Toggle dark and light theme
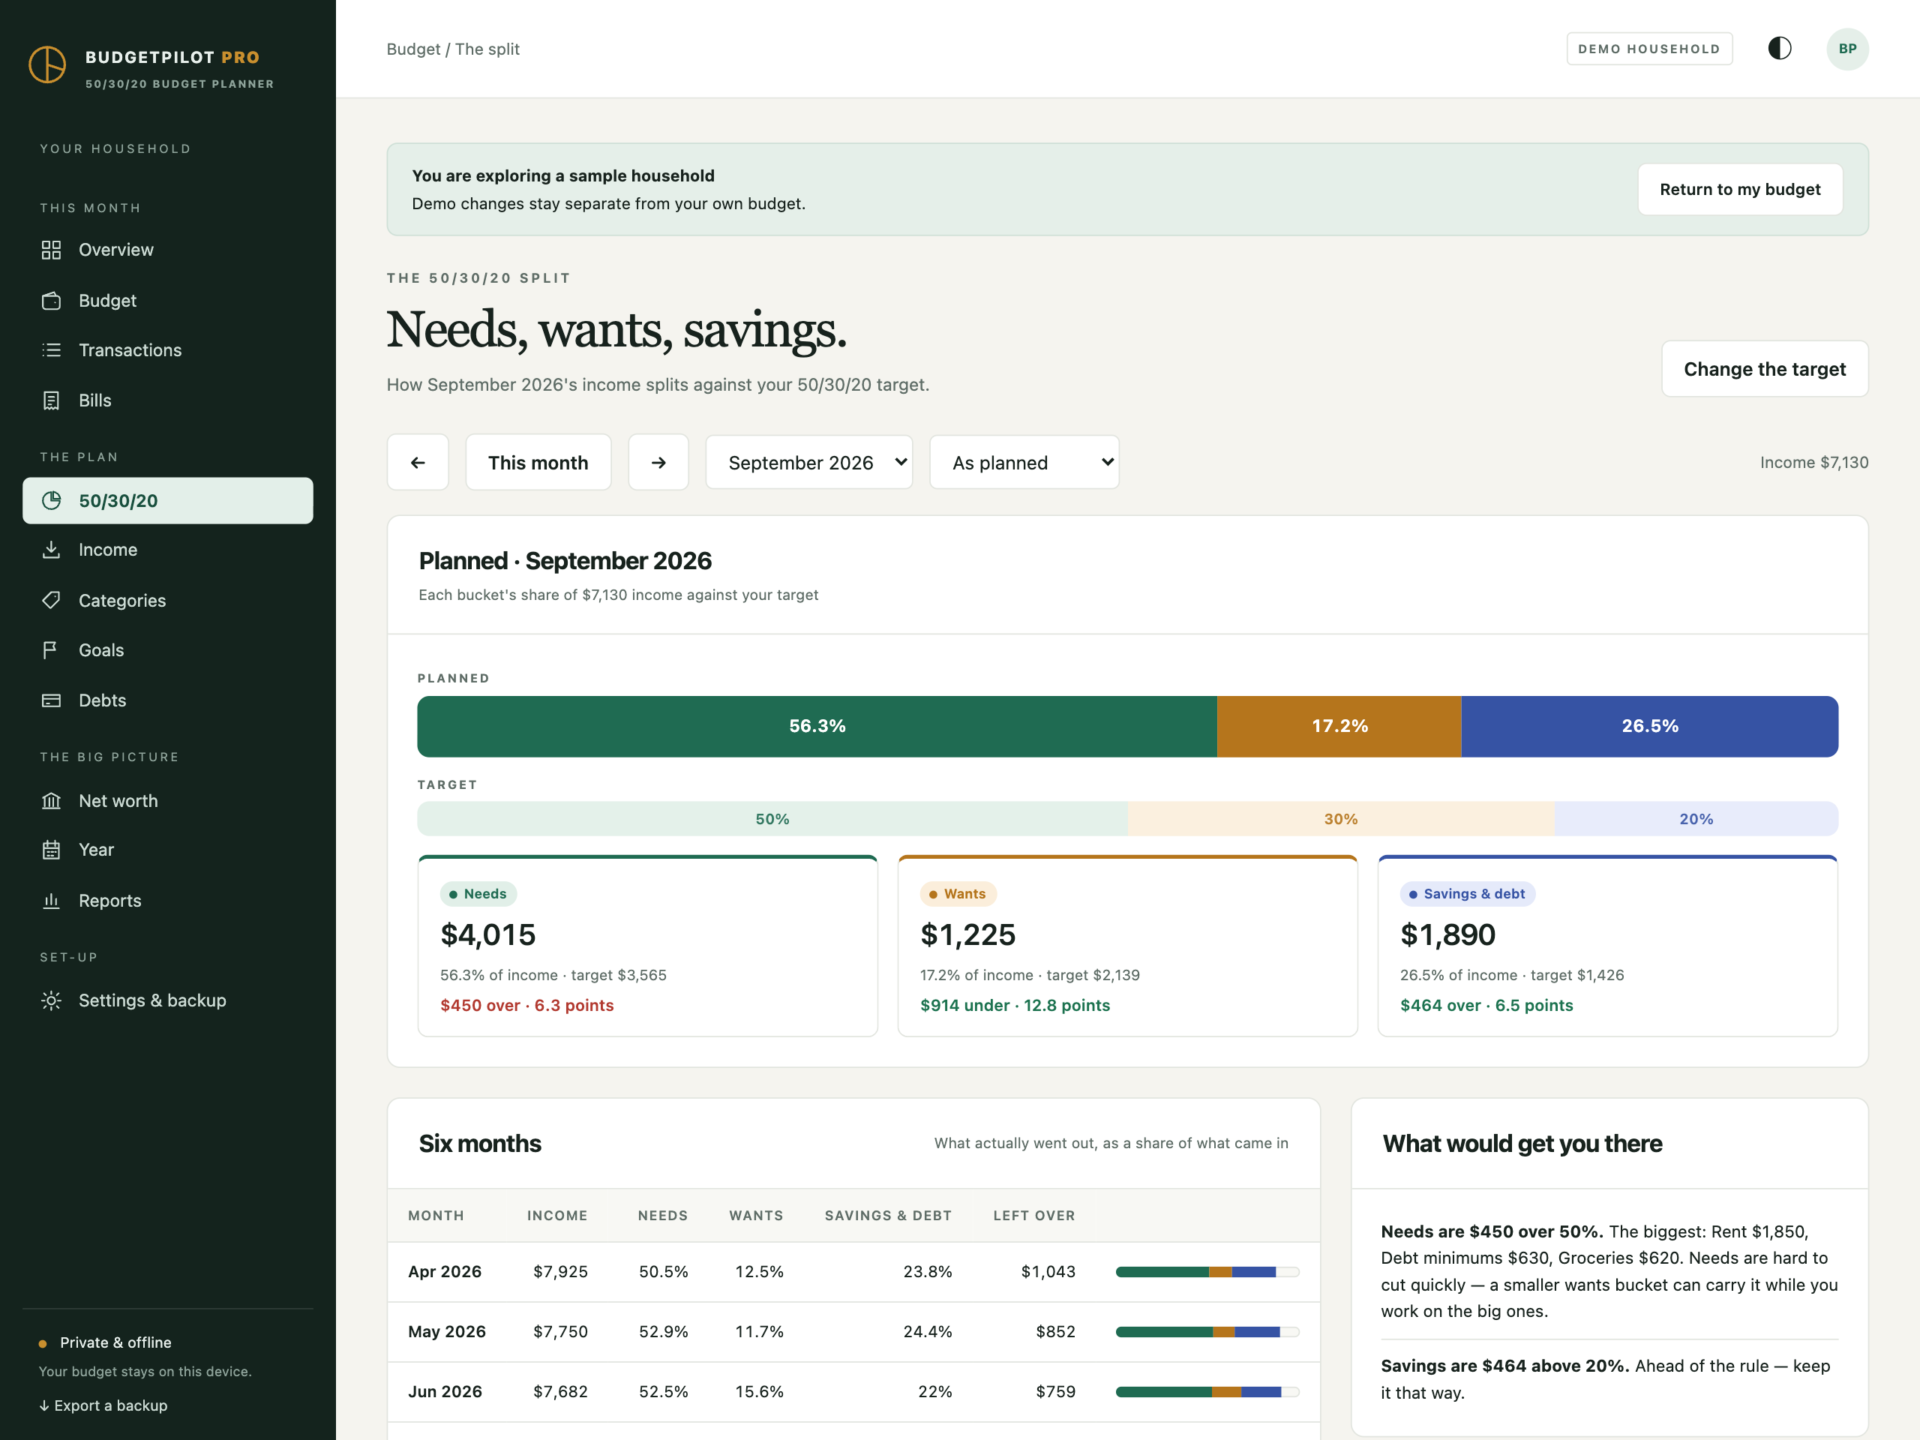 tap(1780, 49)
